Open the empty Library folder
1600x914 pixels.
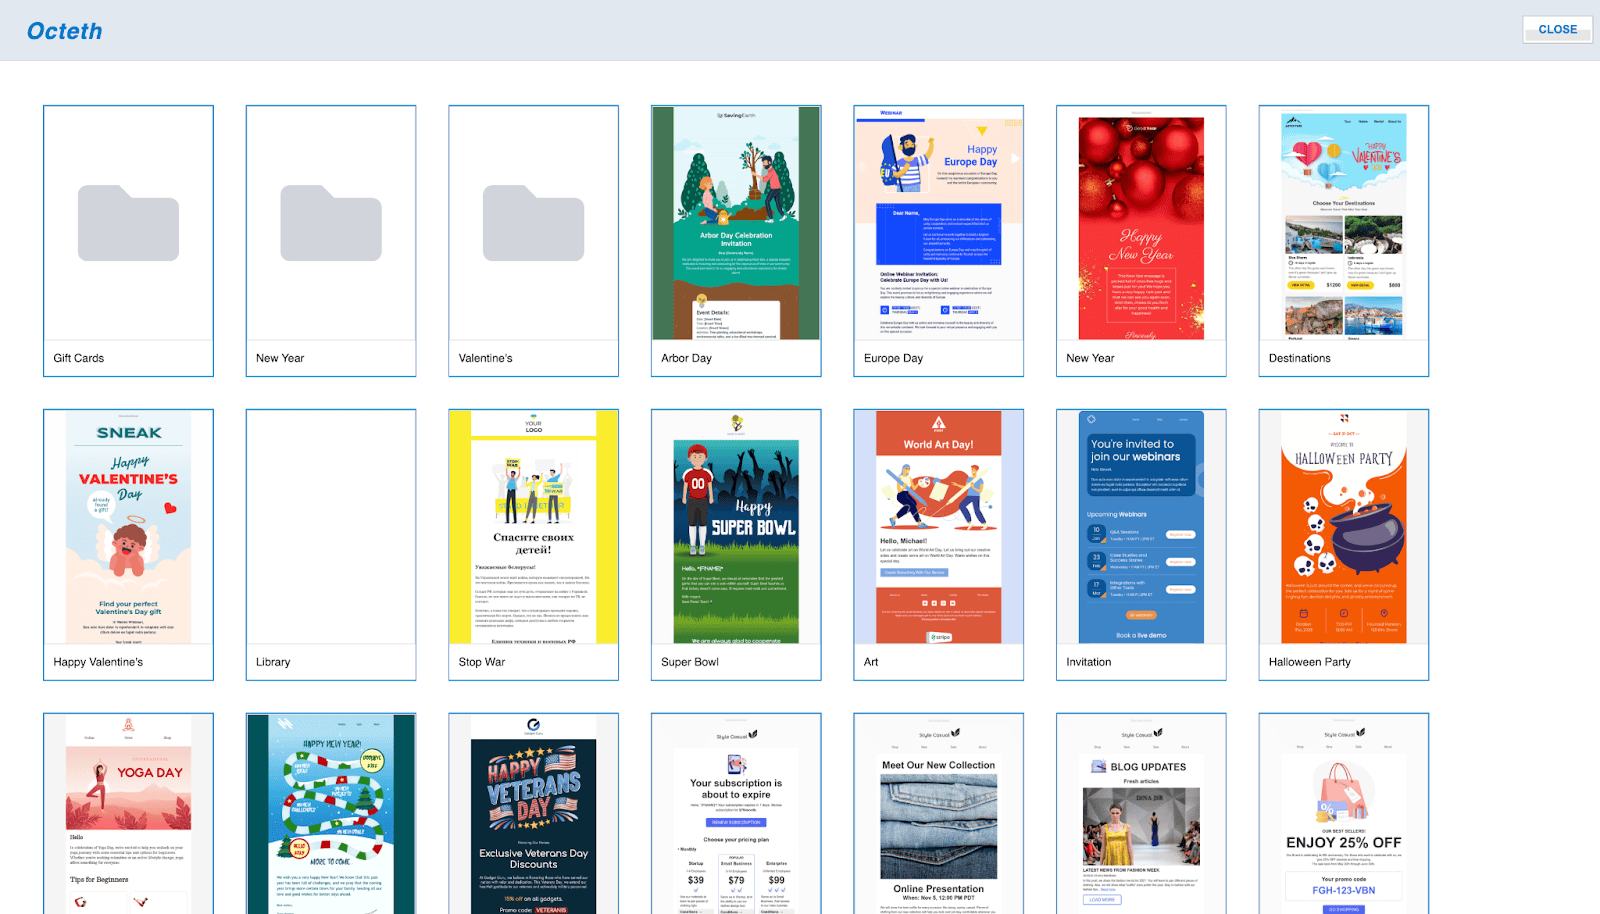[x=330, y=530]
